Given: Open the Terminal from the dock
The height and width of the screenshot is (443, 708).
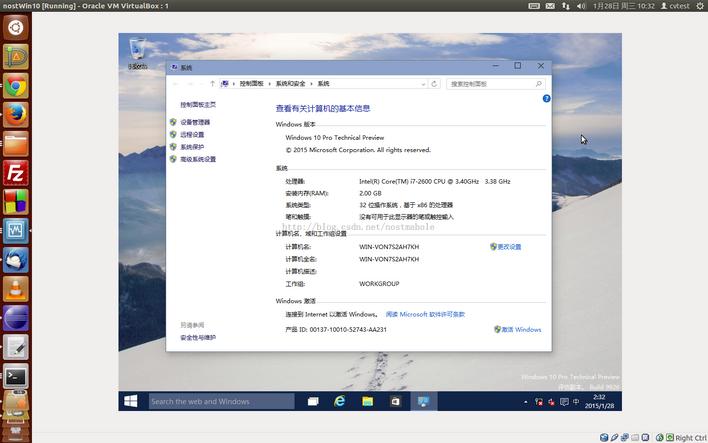Looking at the screenshot, I should pos(16,376).
